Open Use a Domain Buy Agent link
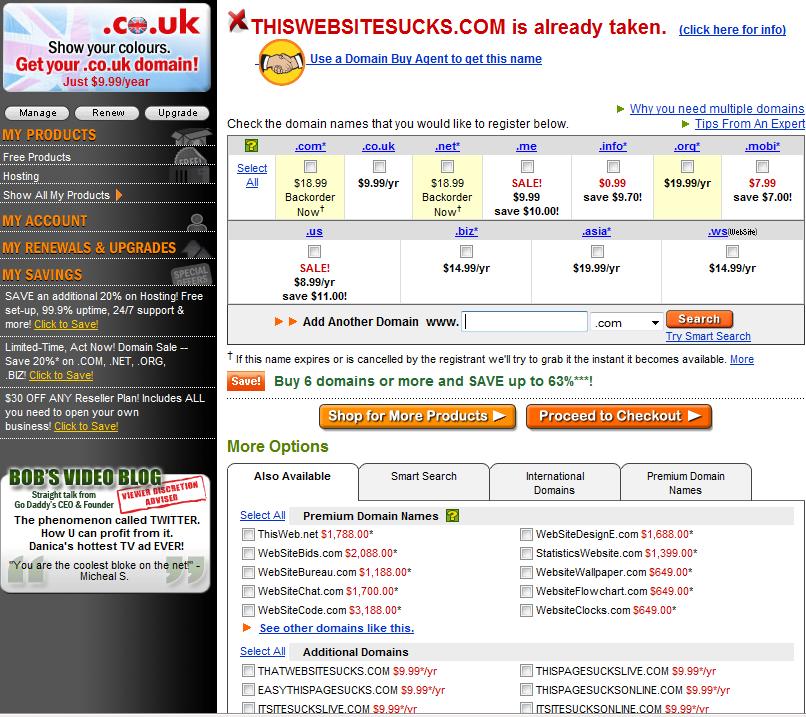Image resolution: width=806 pixels, height=717 pixels. click(426, 59)
